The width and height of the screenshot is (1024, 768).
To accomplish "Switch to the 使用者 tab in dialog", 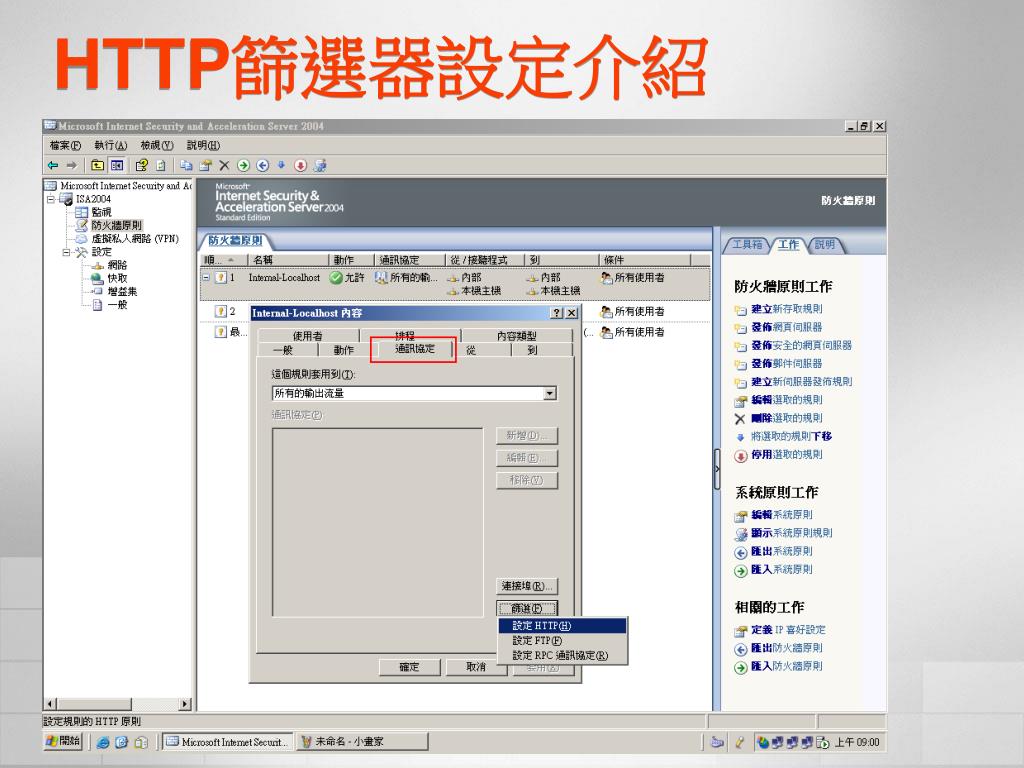I will click(x=308, y=336).
